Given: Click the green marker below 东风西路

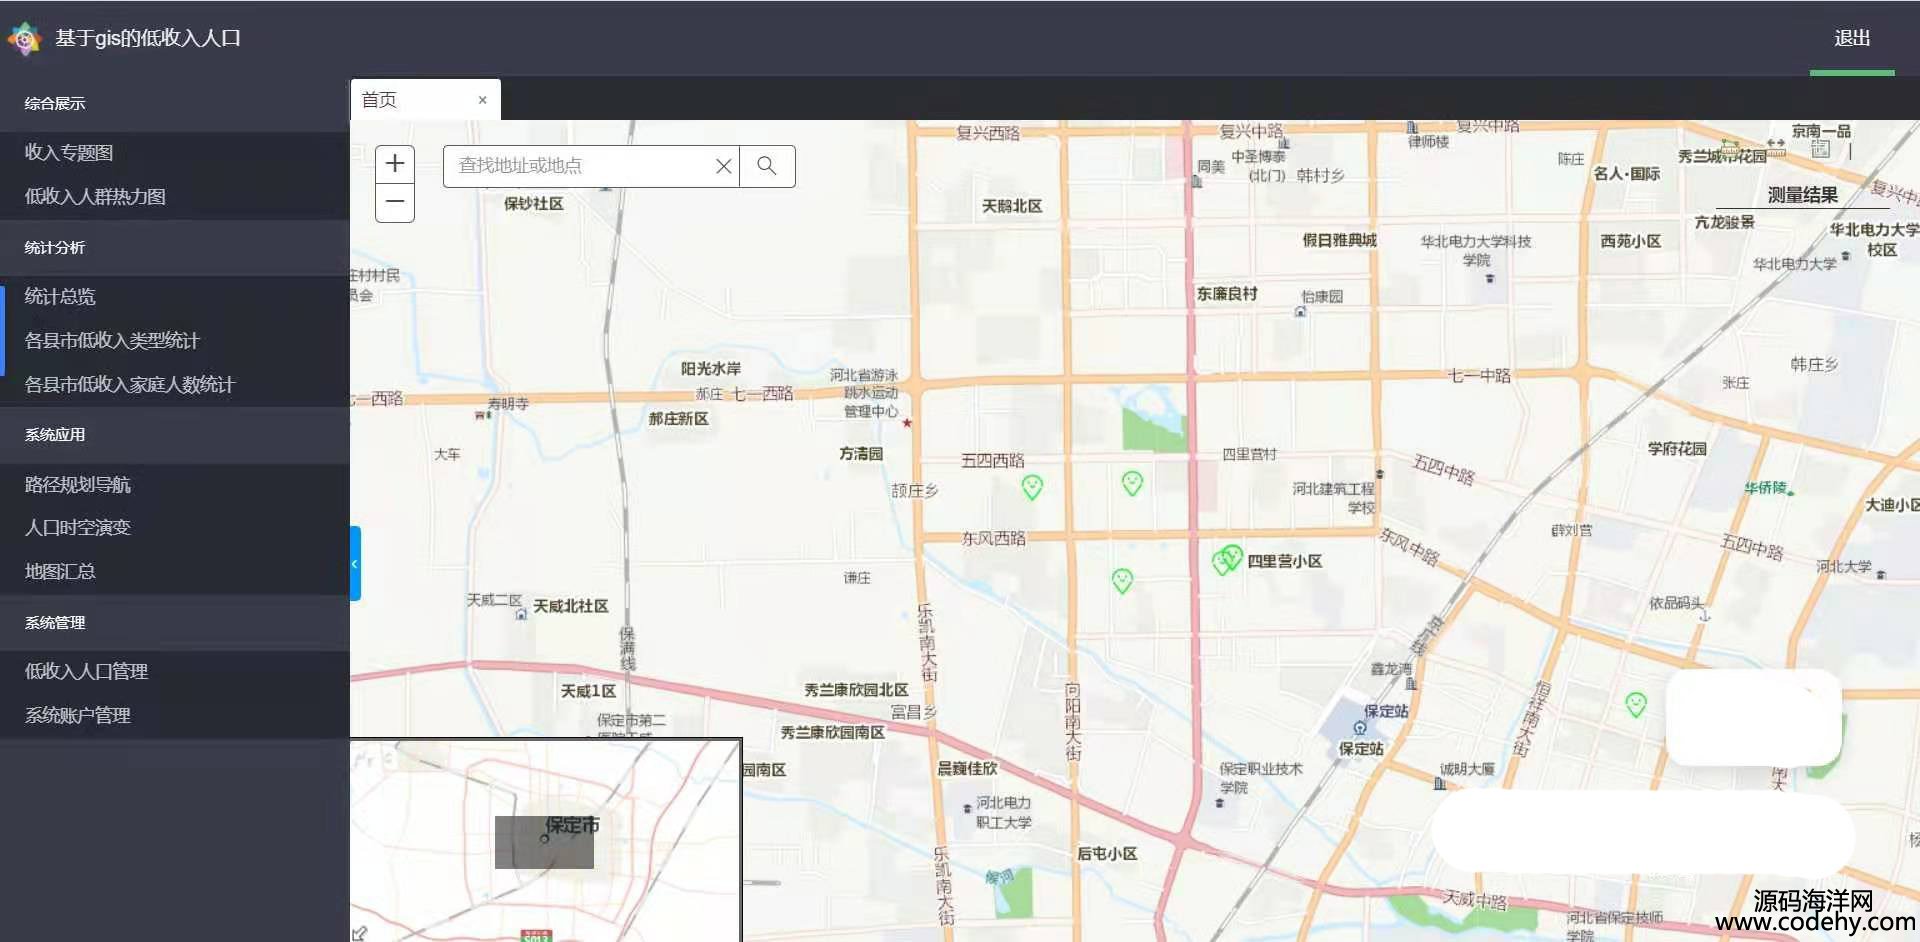Looking at the screenshot, I should pyautogui.click(x=1123, y=580).
